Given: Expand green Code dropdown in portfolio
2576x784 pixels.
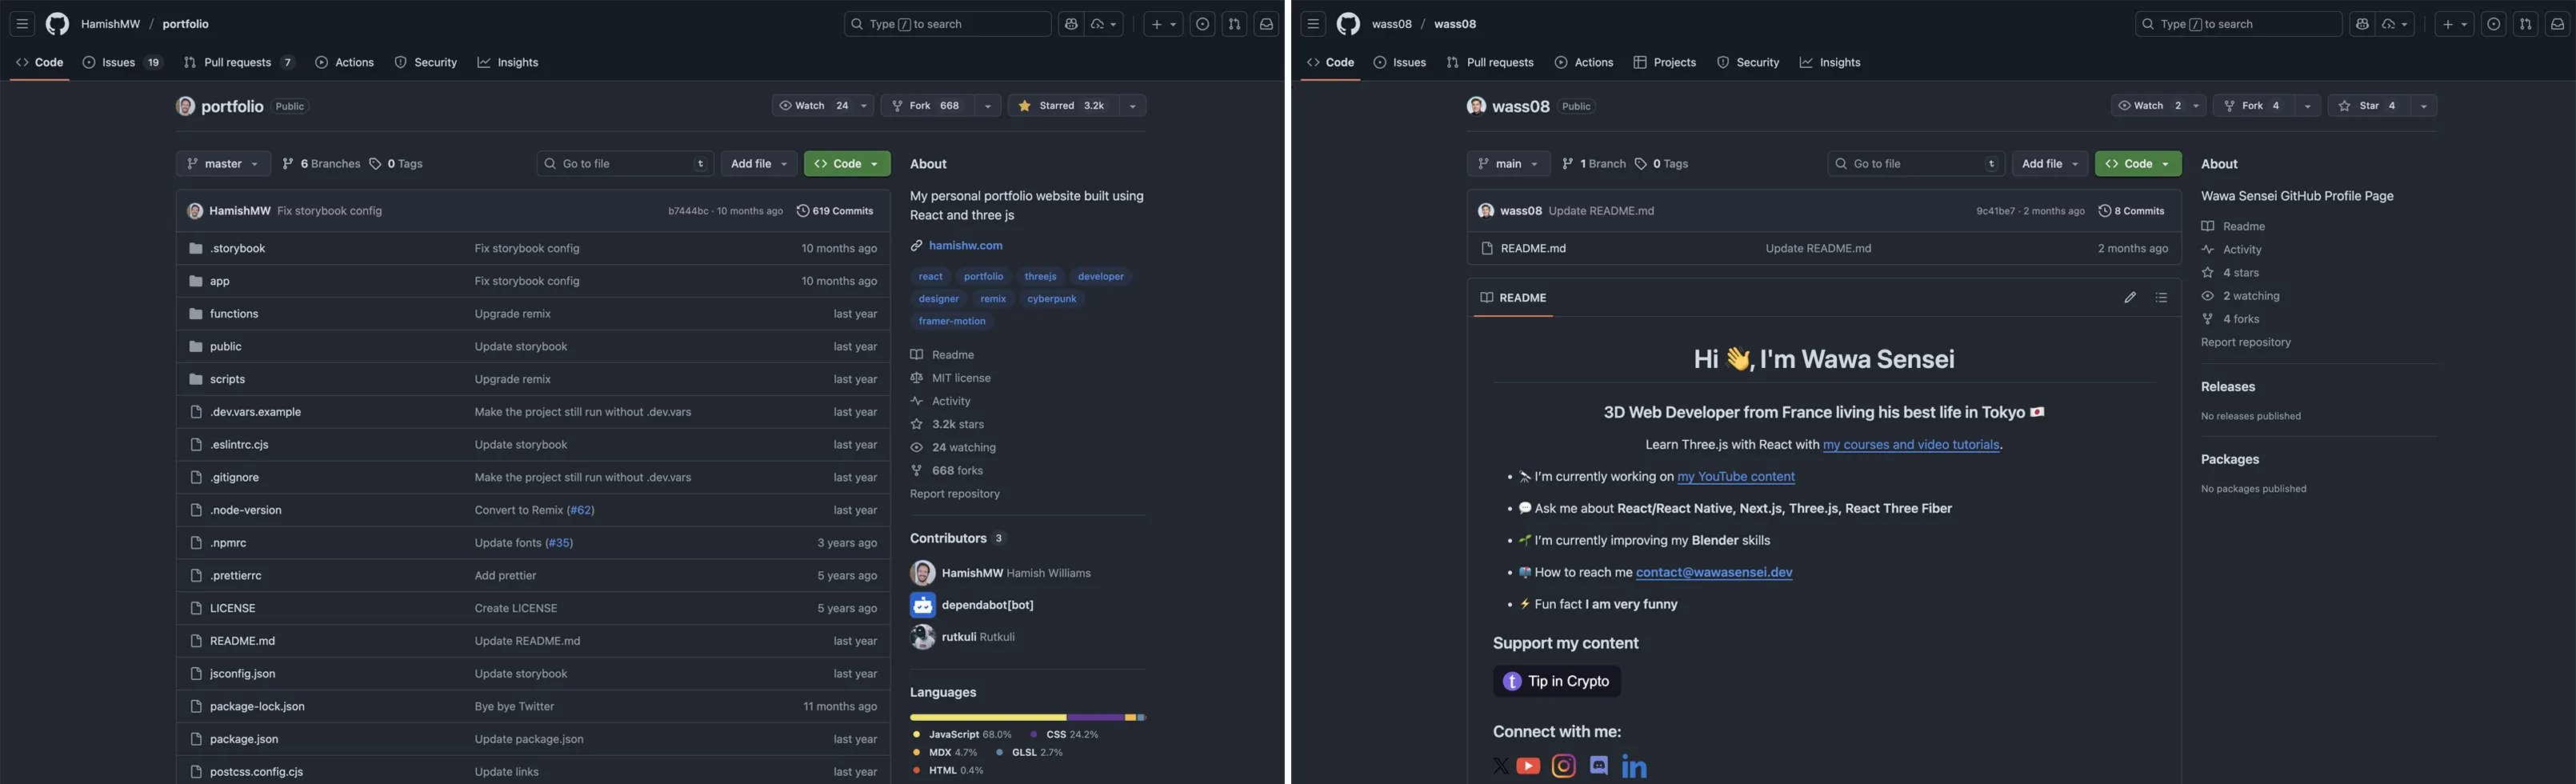Looking at the screenshot, I should click(847, 164).
